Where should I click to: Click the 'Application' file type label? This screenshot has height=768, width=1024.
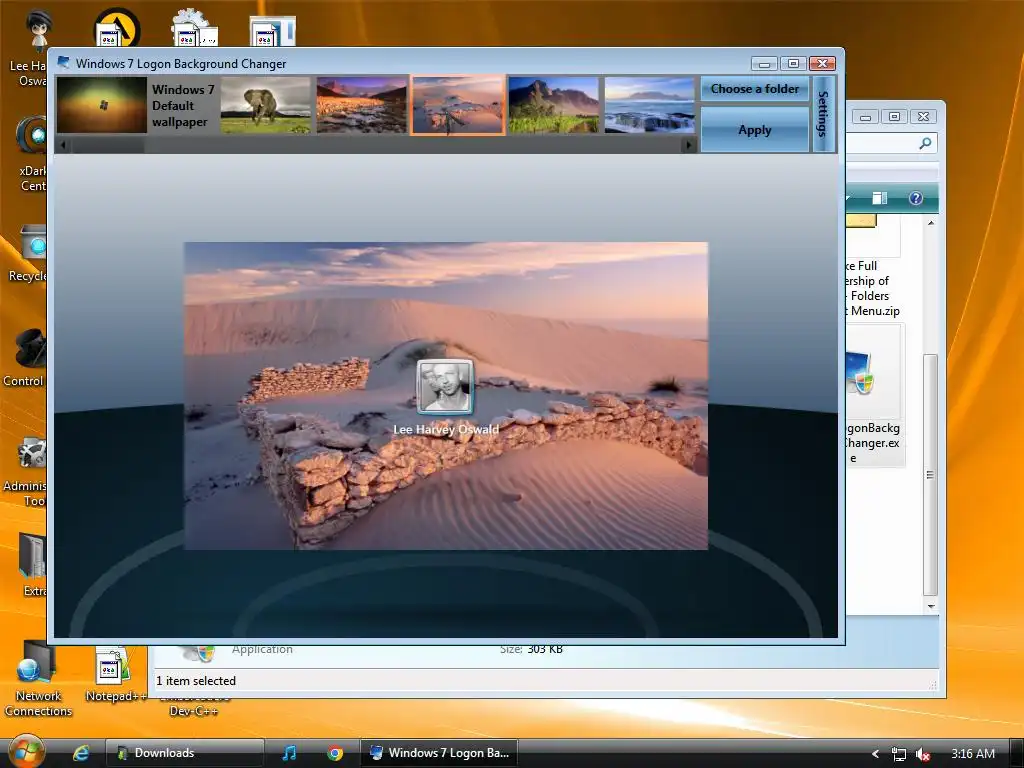[262, 649]
